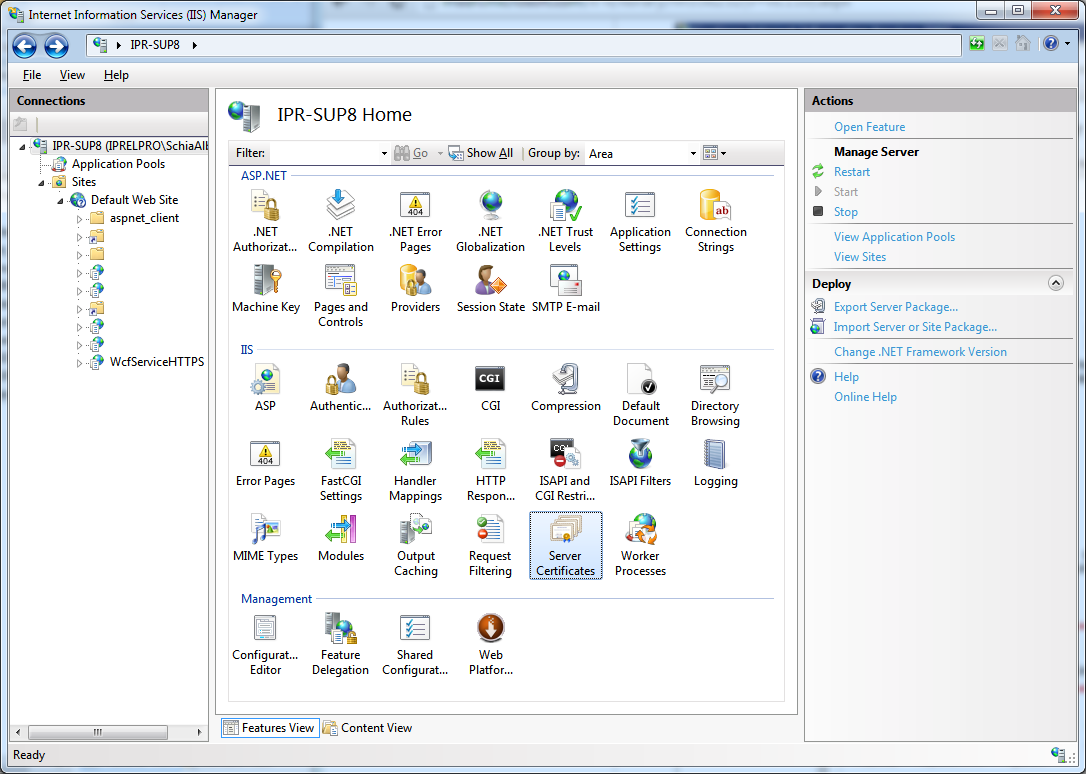Click Export Server Package link

896,307
